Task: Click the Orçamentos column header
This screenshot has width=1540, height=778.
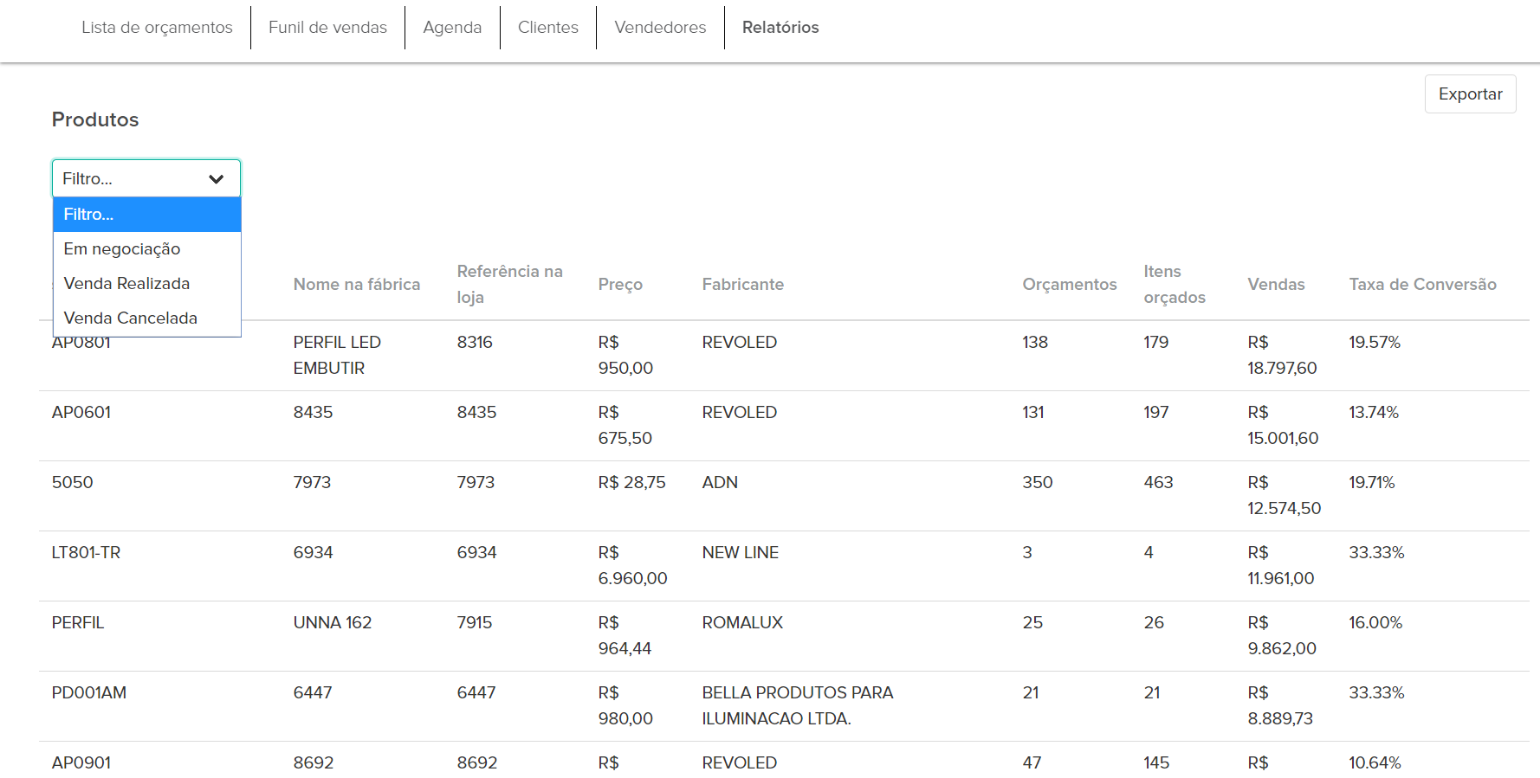Action: 1069,285
